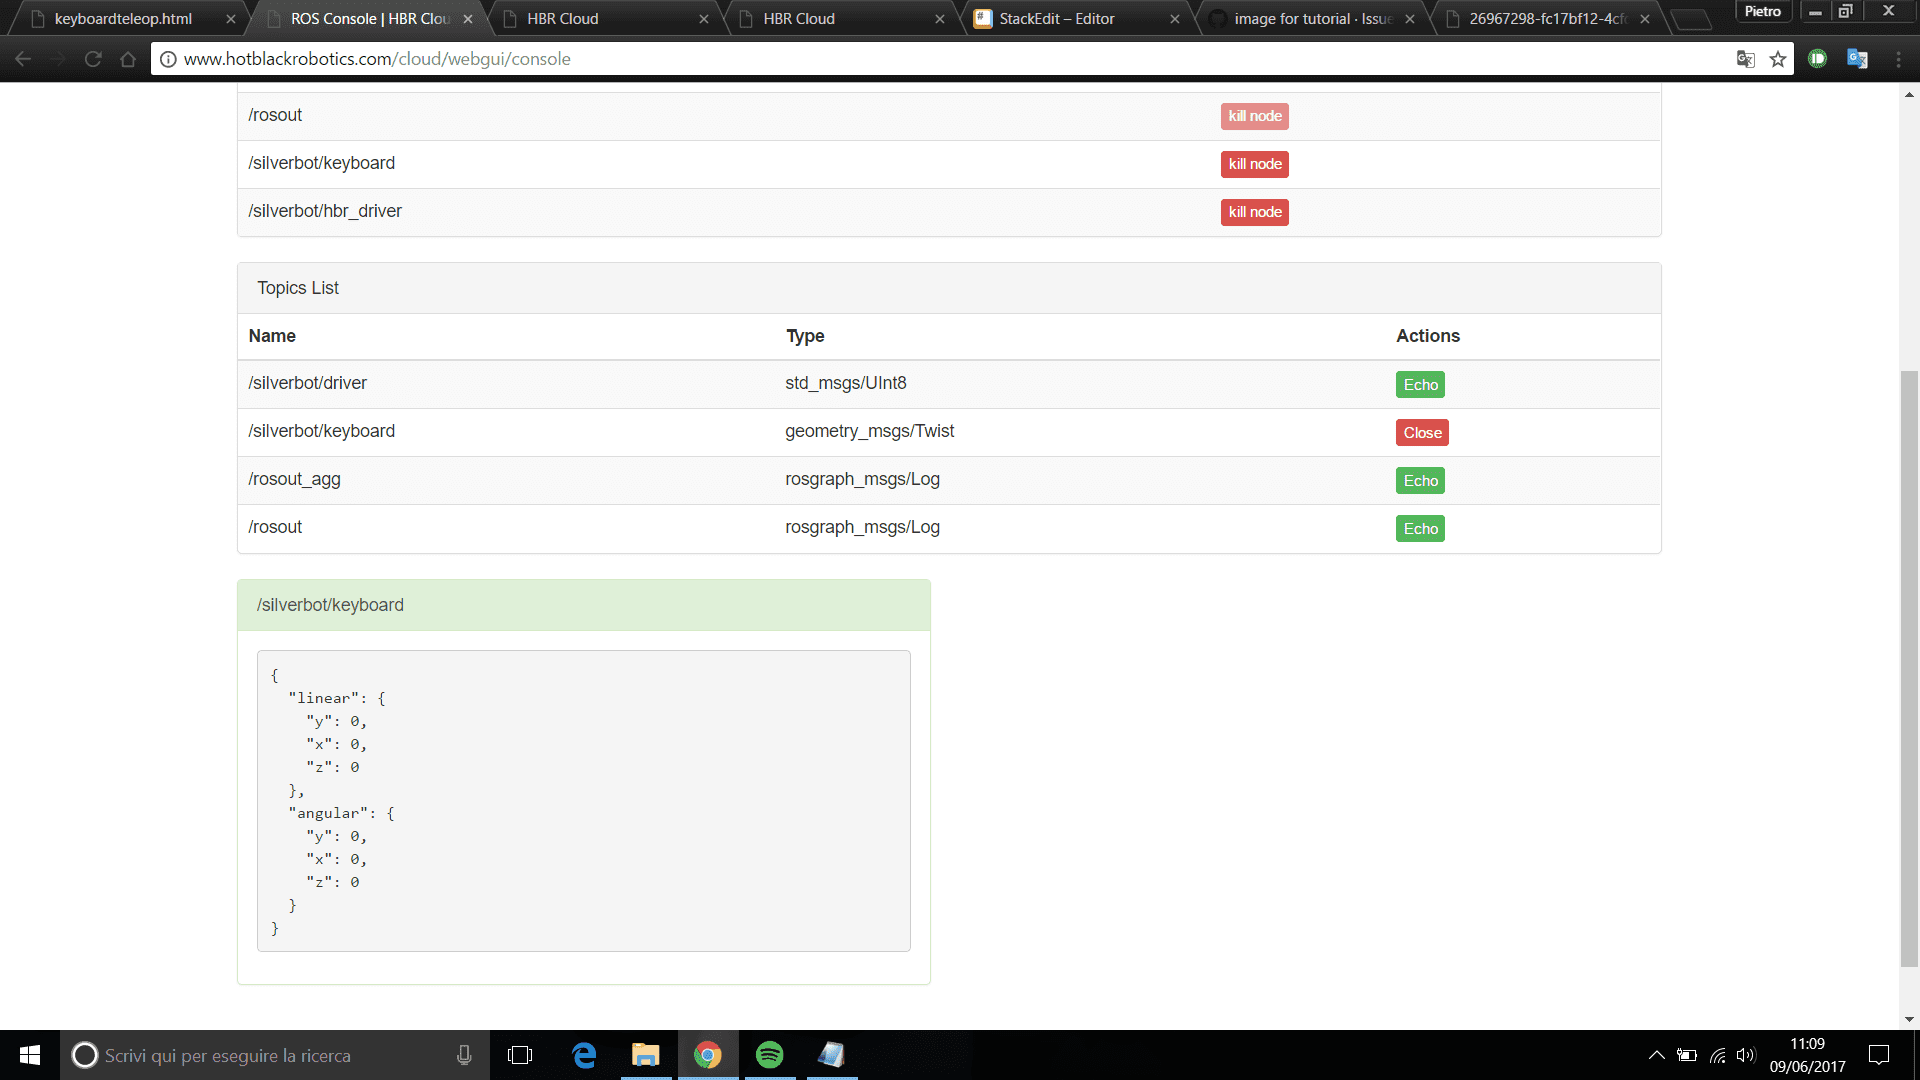This screenshot has height=1080, width=1920.
Task: Echo the /silverbot/driver topic
Action: [1420, 385]
